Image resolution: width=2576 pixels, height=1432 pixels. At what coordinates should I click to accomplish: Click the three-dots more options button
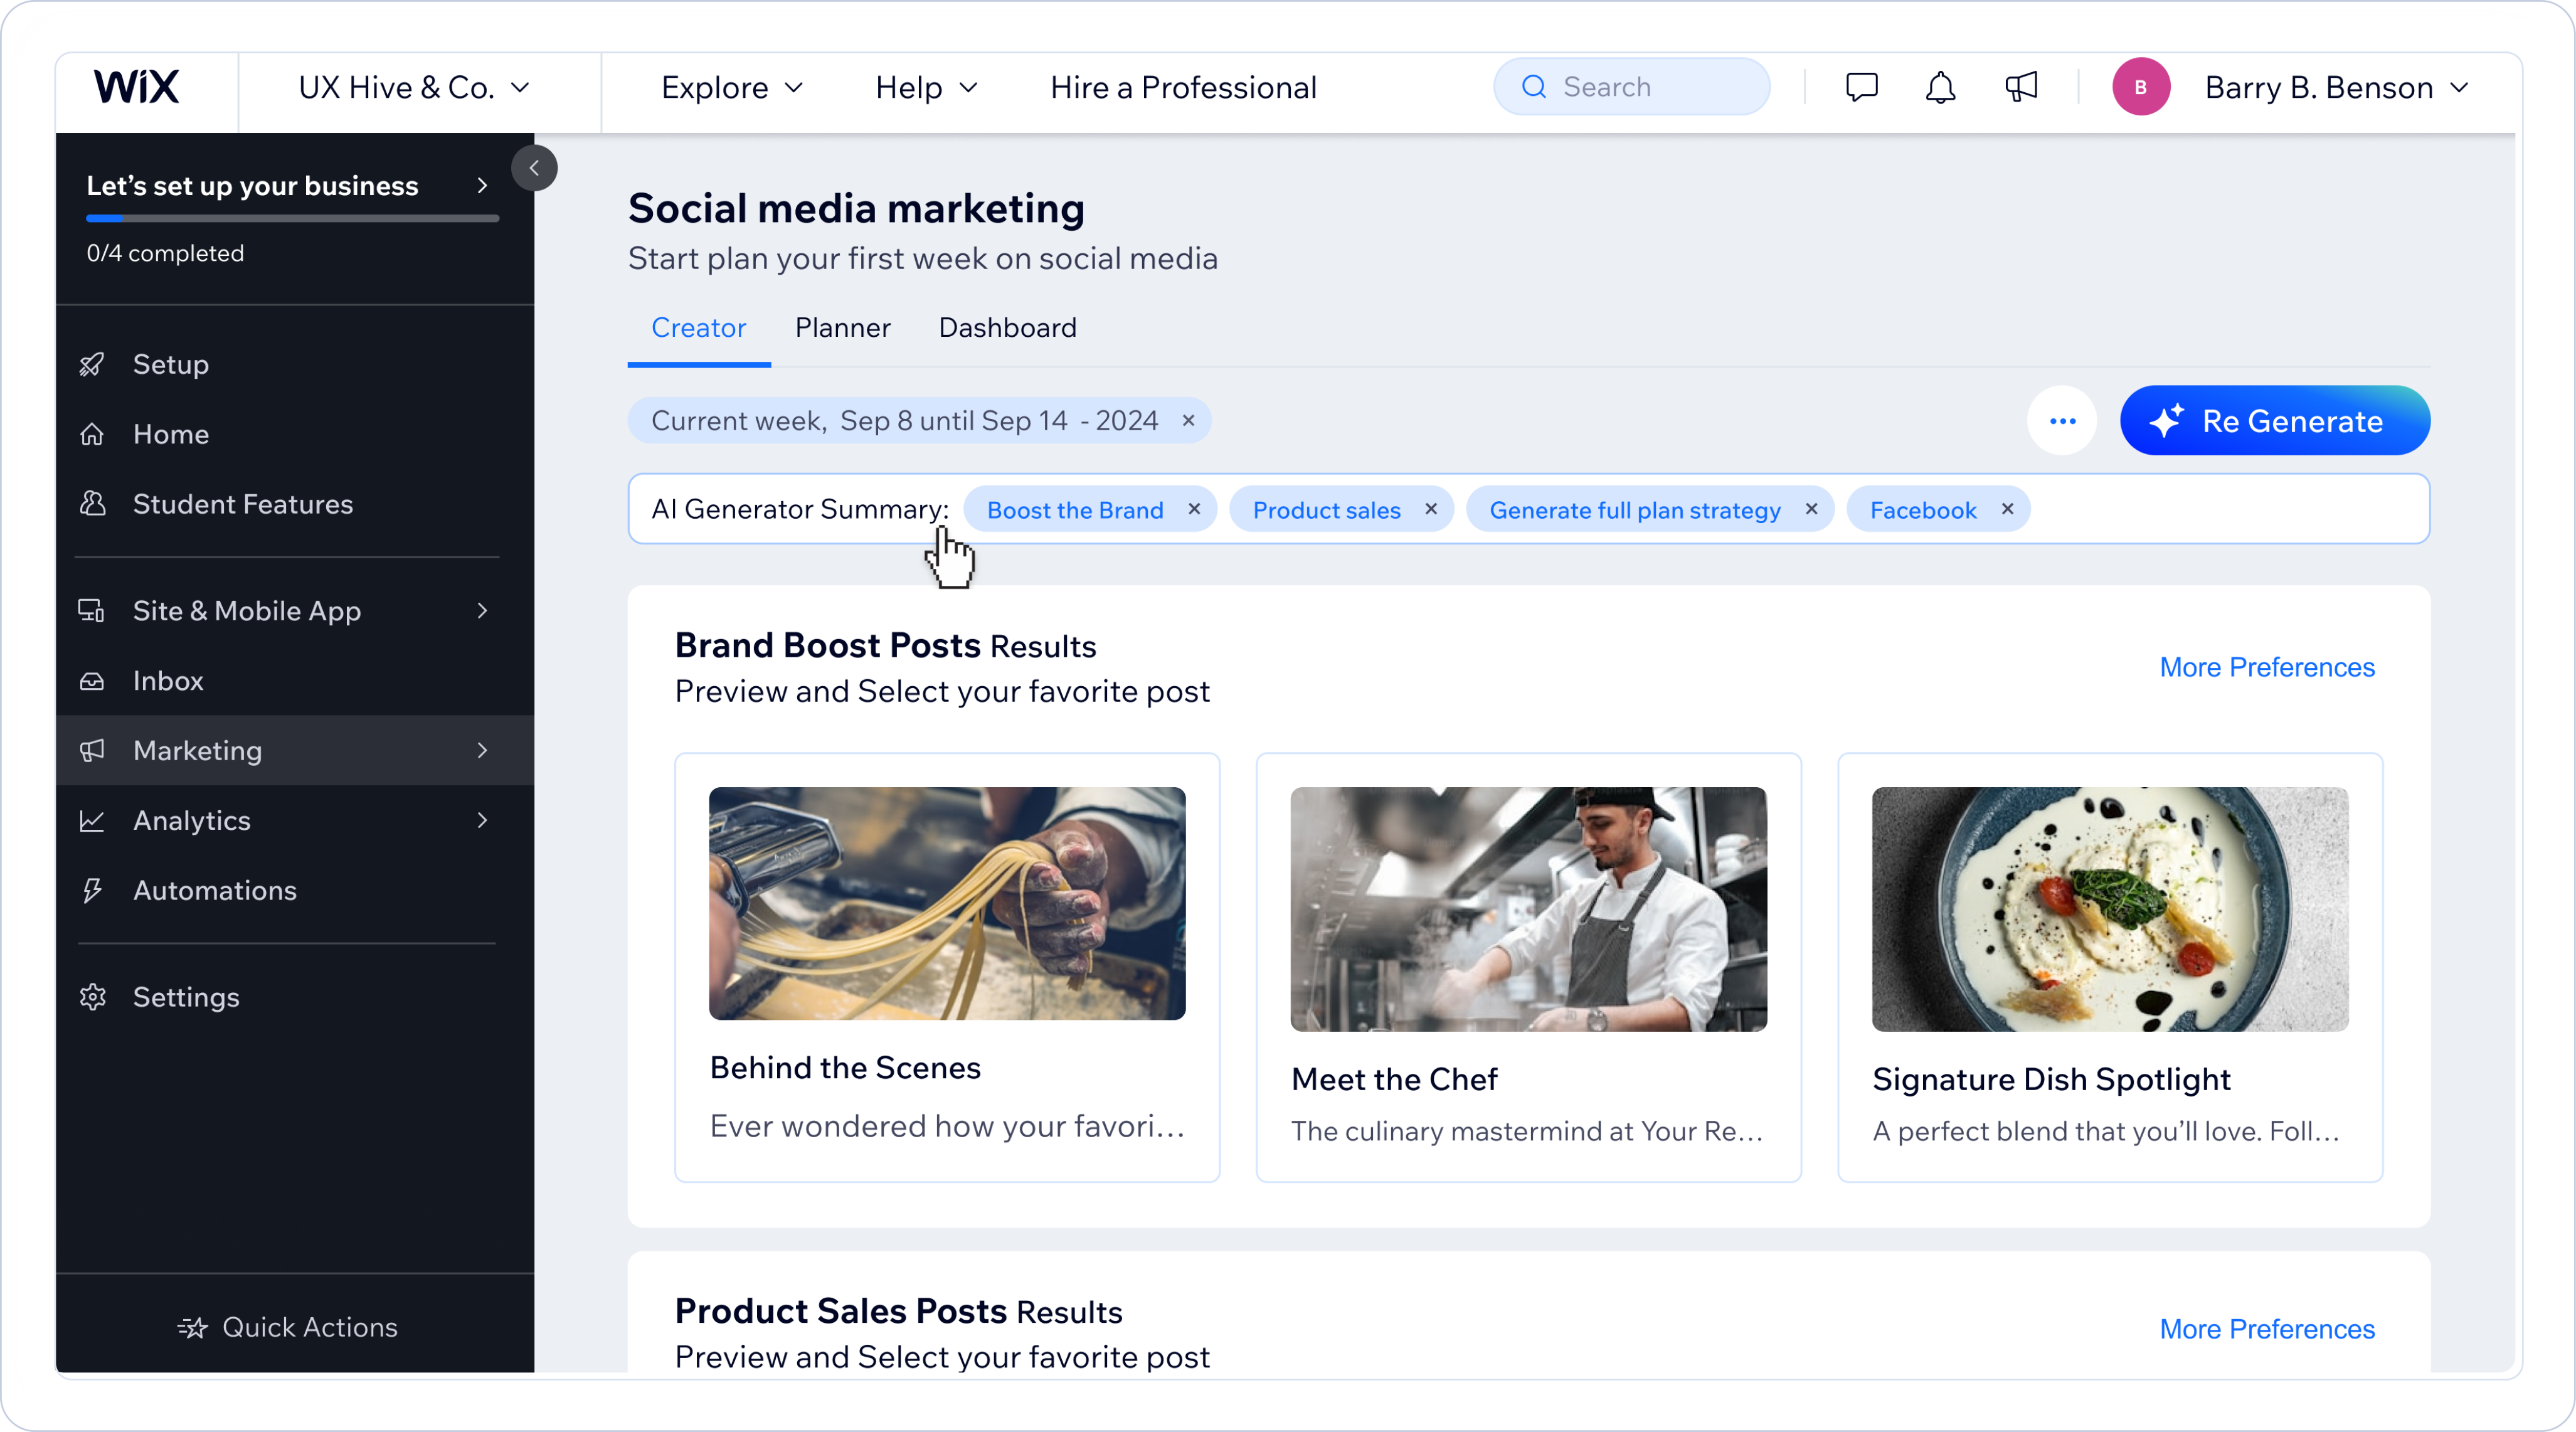(2062, 421)
